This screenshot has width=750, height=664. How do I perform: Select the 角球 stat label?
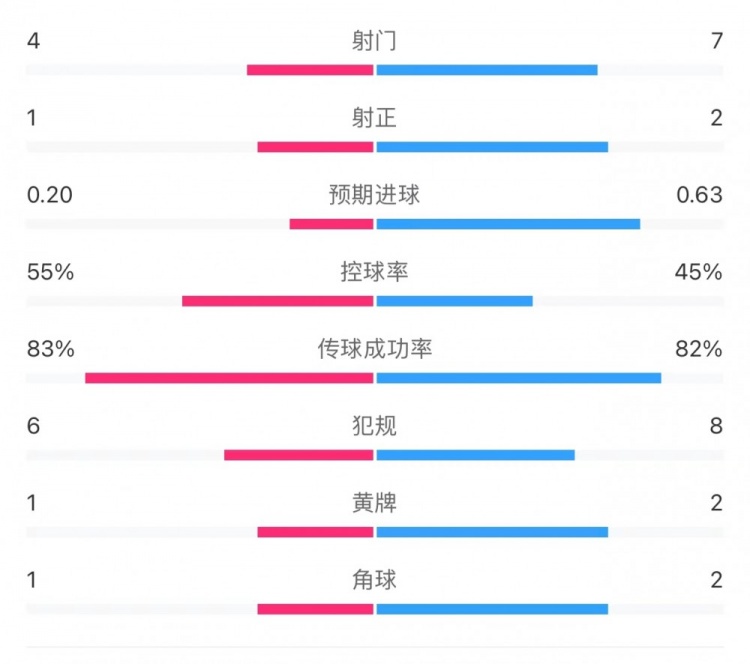374,579
